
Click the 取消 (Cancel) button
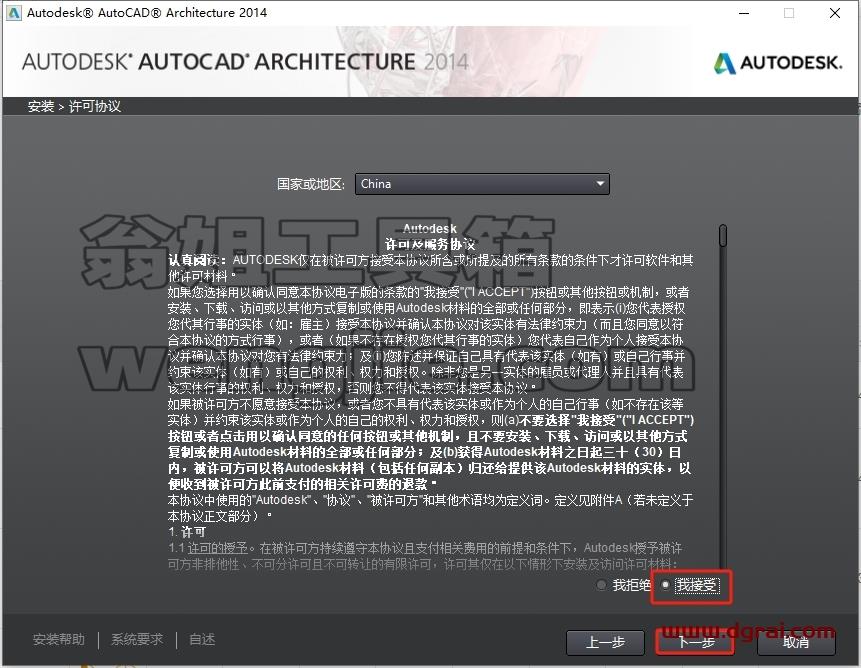pos(796,642)
